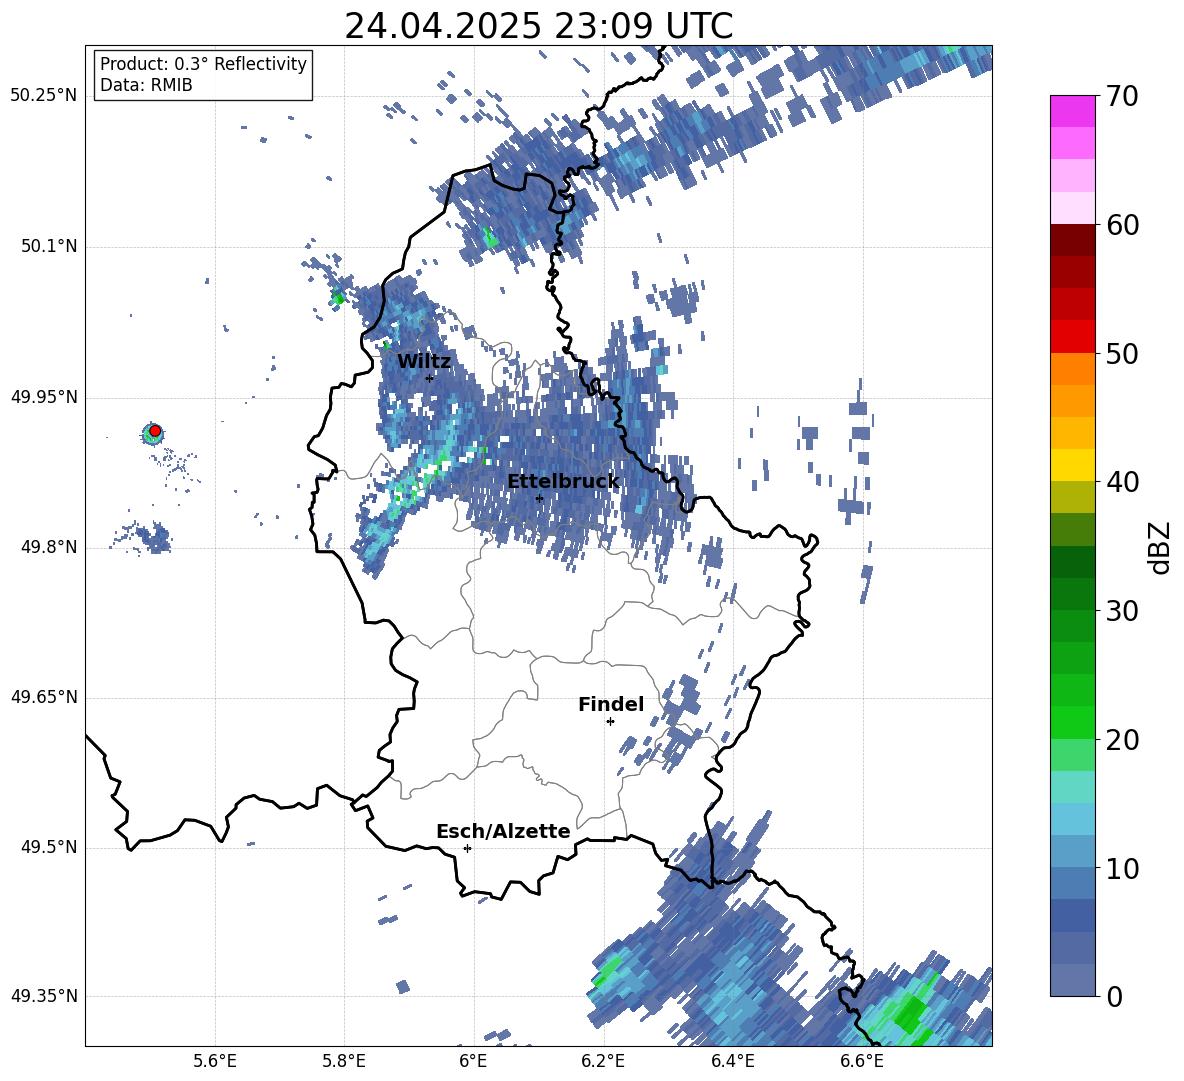Click the 50.1°N latitude label
The image size is (1184, 1081).
[x=49, y=246]
